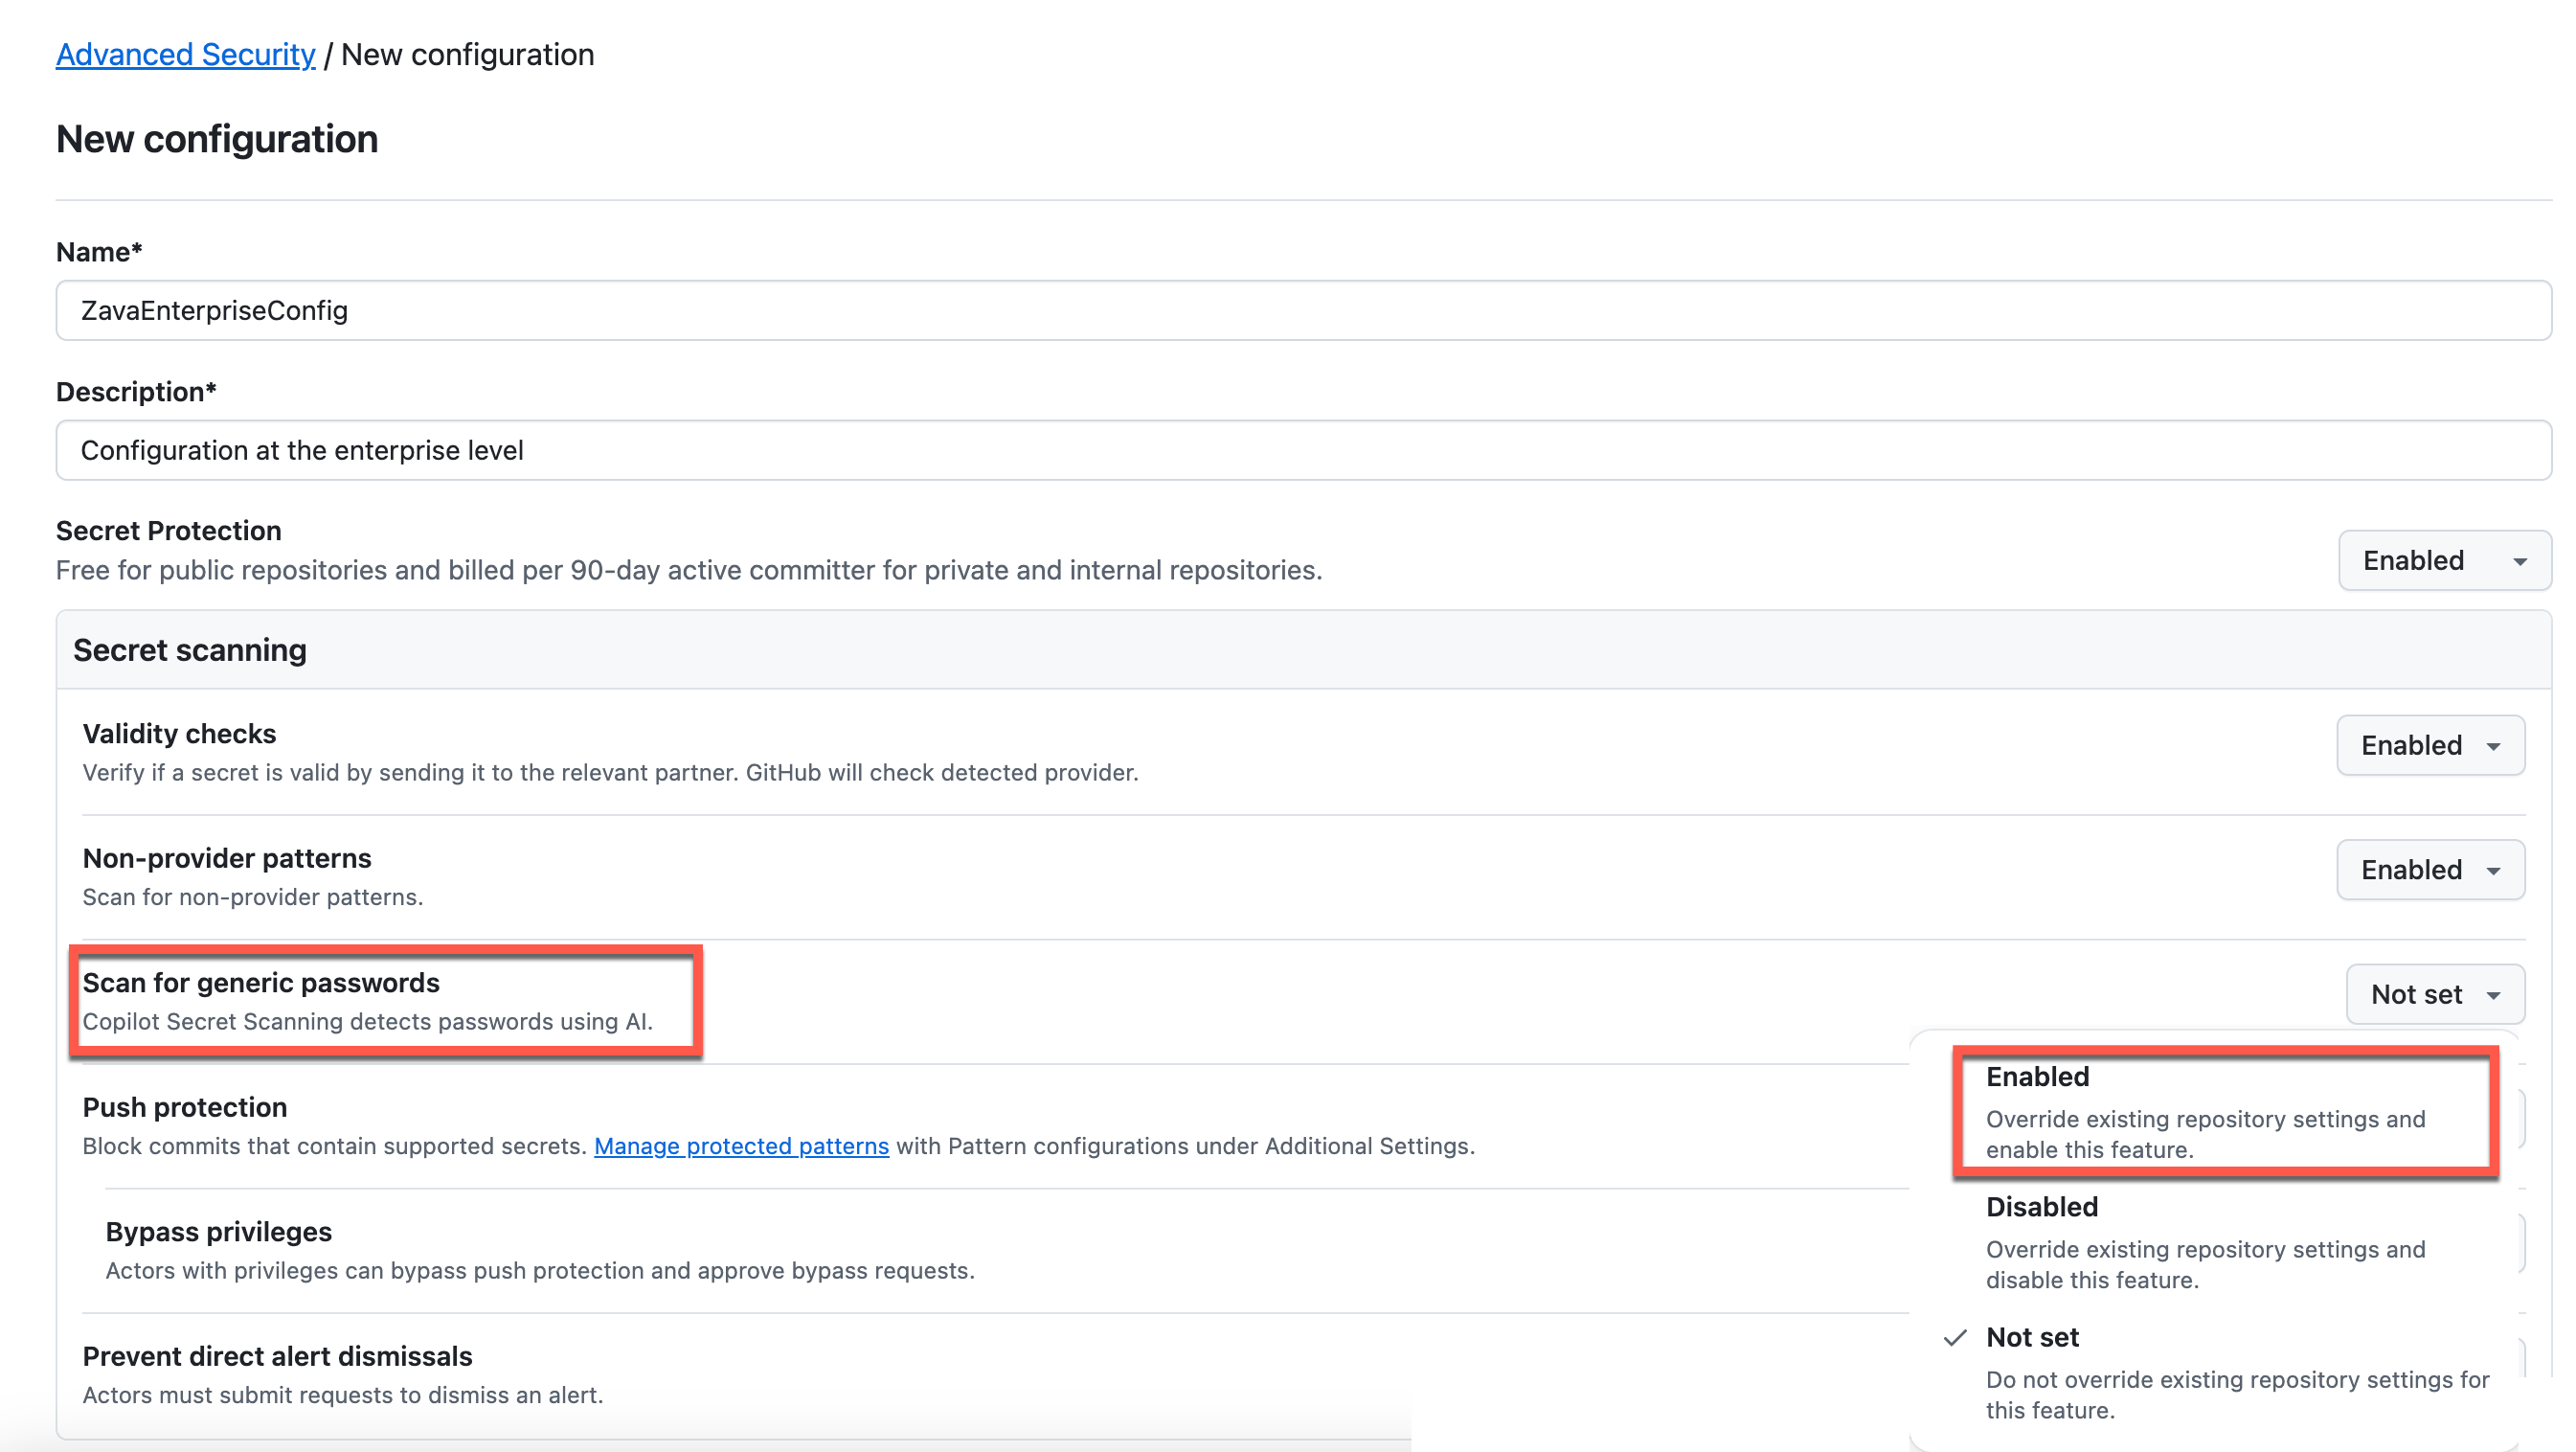This screenshot has width=2576, height=1452.
Task: Open the Non-provider patterns Enabled dropdown
Action: point(2429,869)
